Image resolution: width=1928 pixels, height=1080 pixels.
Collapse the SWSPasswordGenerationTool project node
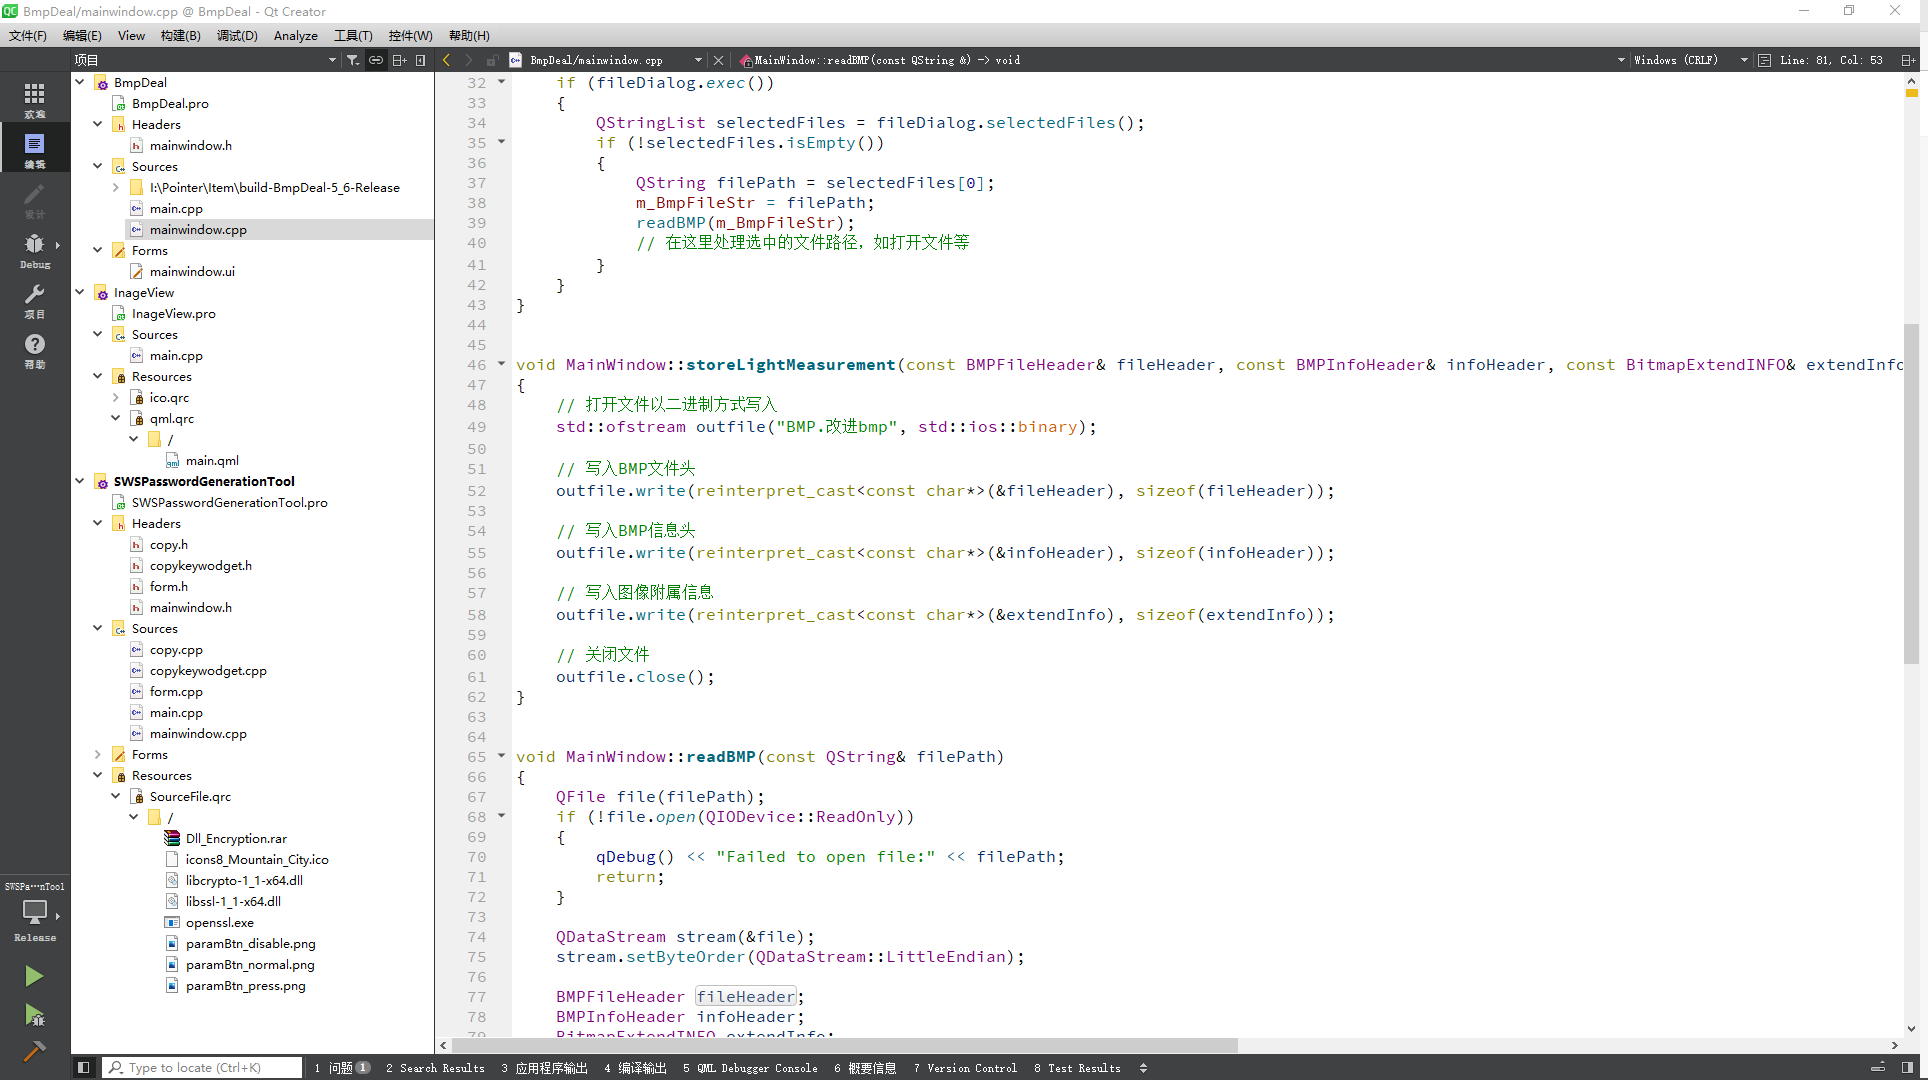(x=80, y=481)
